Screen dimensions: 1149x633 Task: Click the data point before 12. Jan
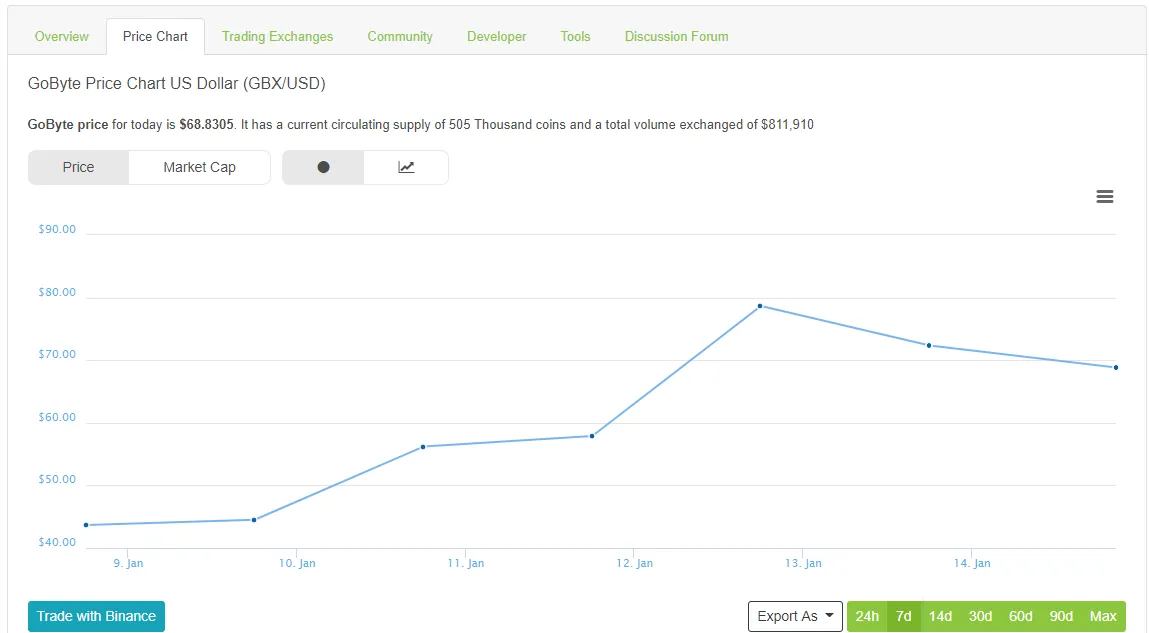tap(592, 437)
